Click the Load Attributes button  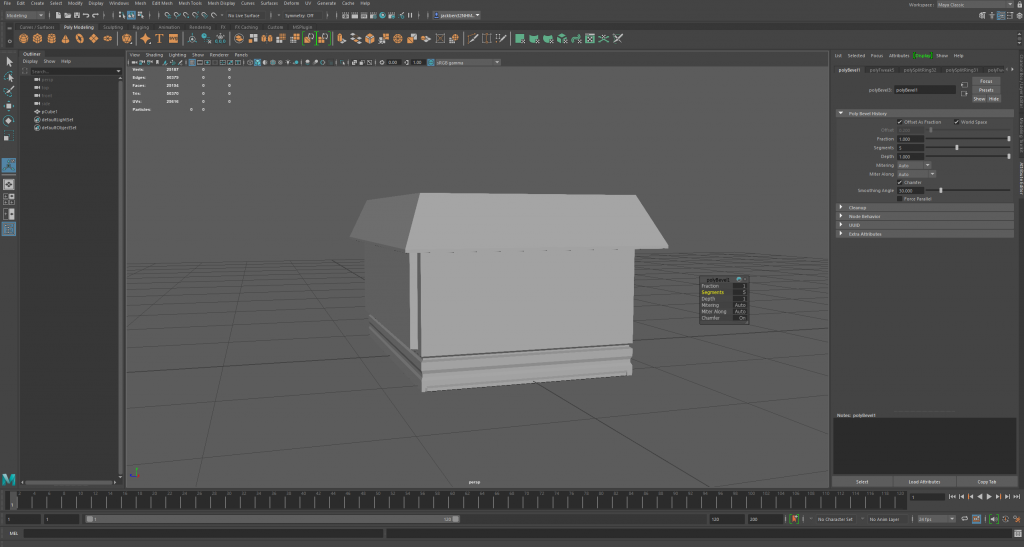pyautogui.click(x=924, y=481)
